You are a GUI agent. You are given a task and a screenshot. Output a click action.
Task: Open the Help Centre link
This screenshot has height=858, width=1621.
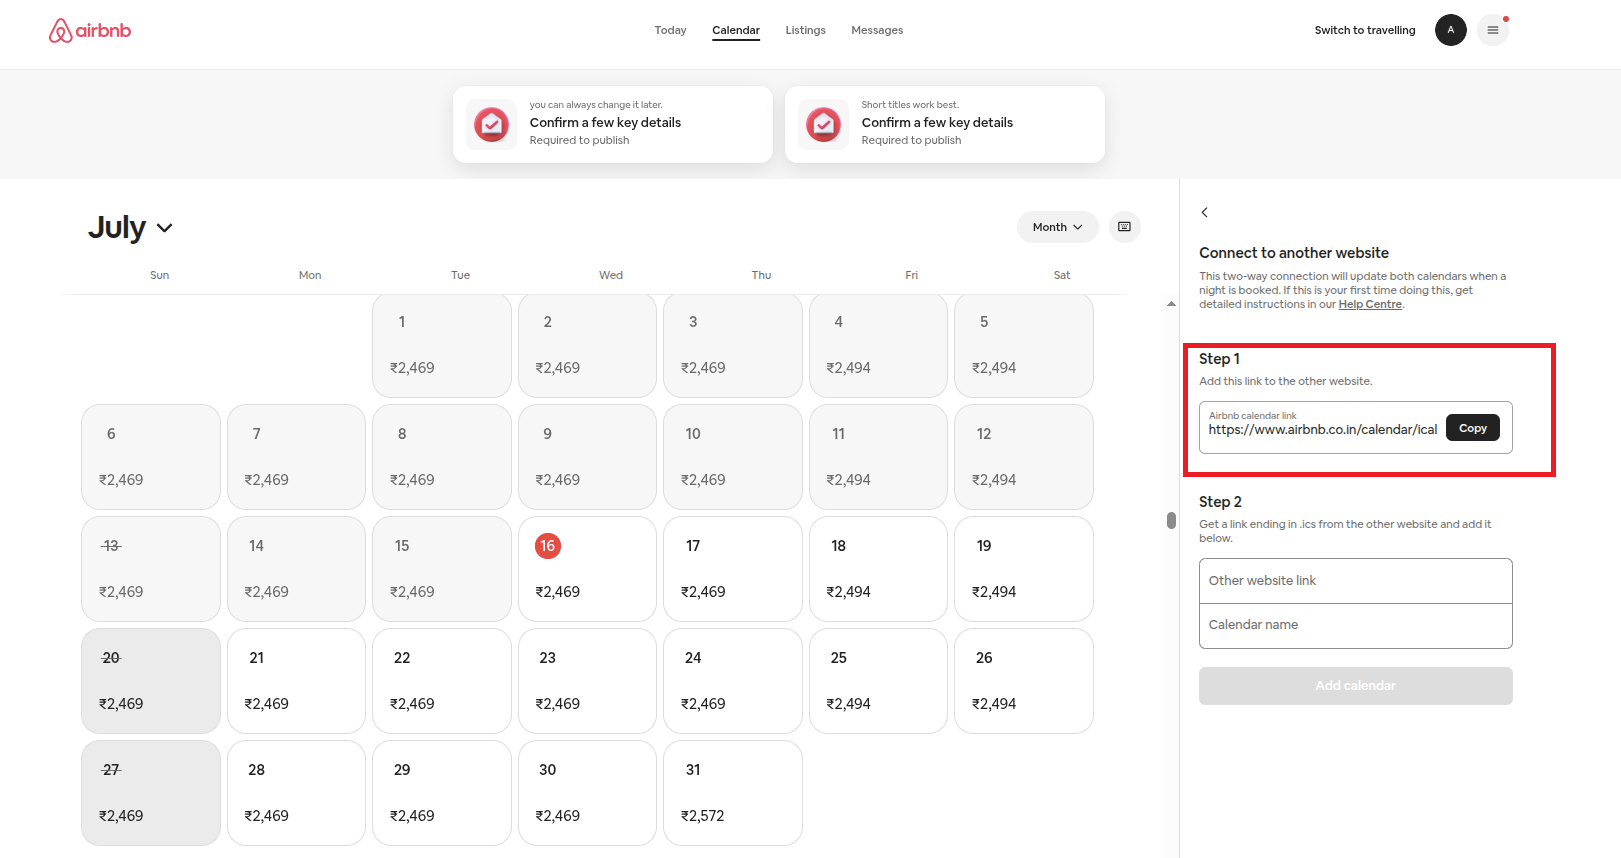coord(1370,305)
